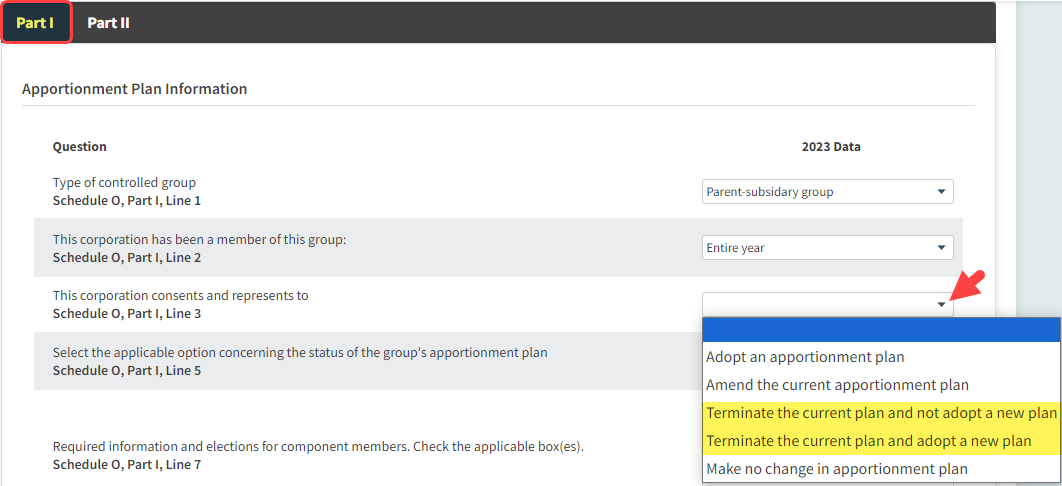Click the Apportionment Plan Information heading
This screenshot has height=486, width=1062.
coord(134,89)
